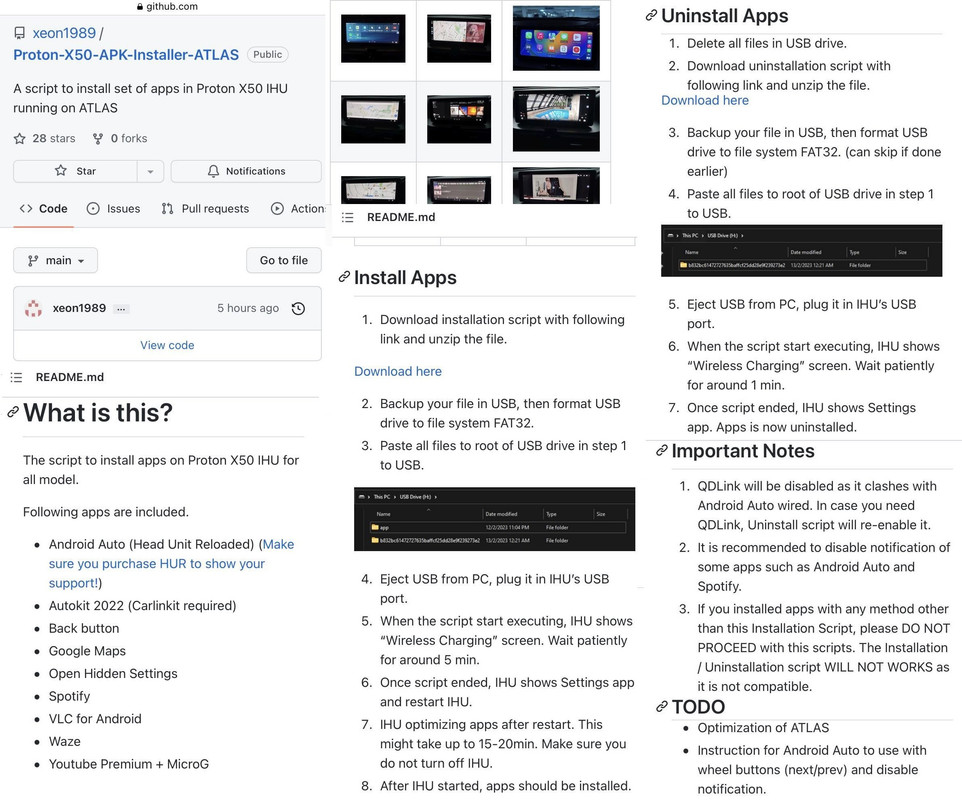Click the anchor link icon beside Uninstall Apps
Screen dimensions: 962x800
coord(652,16)
